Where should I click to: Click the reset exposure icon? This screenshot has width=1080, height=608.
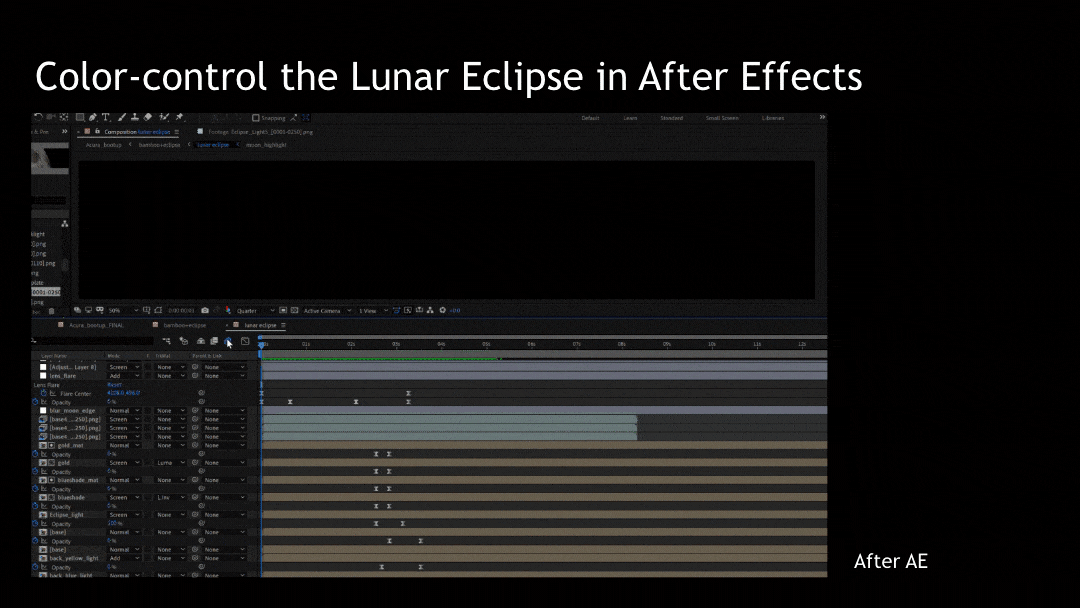tap(442, 311)
